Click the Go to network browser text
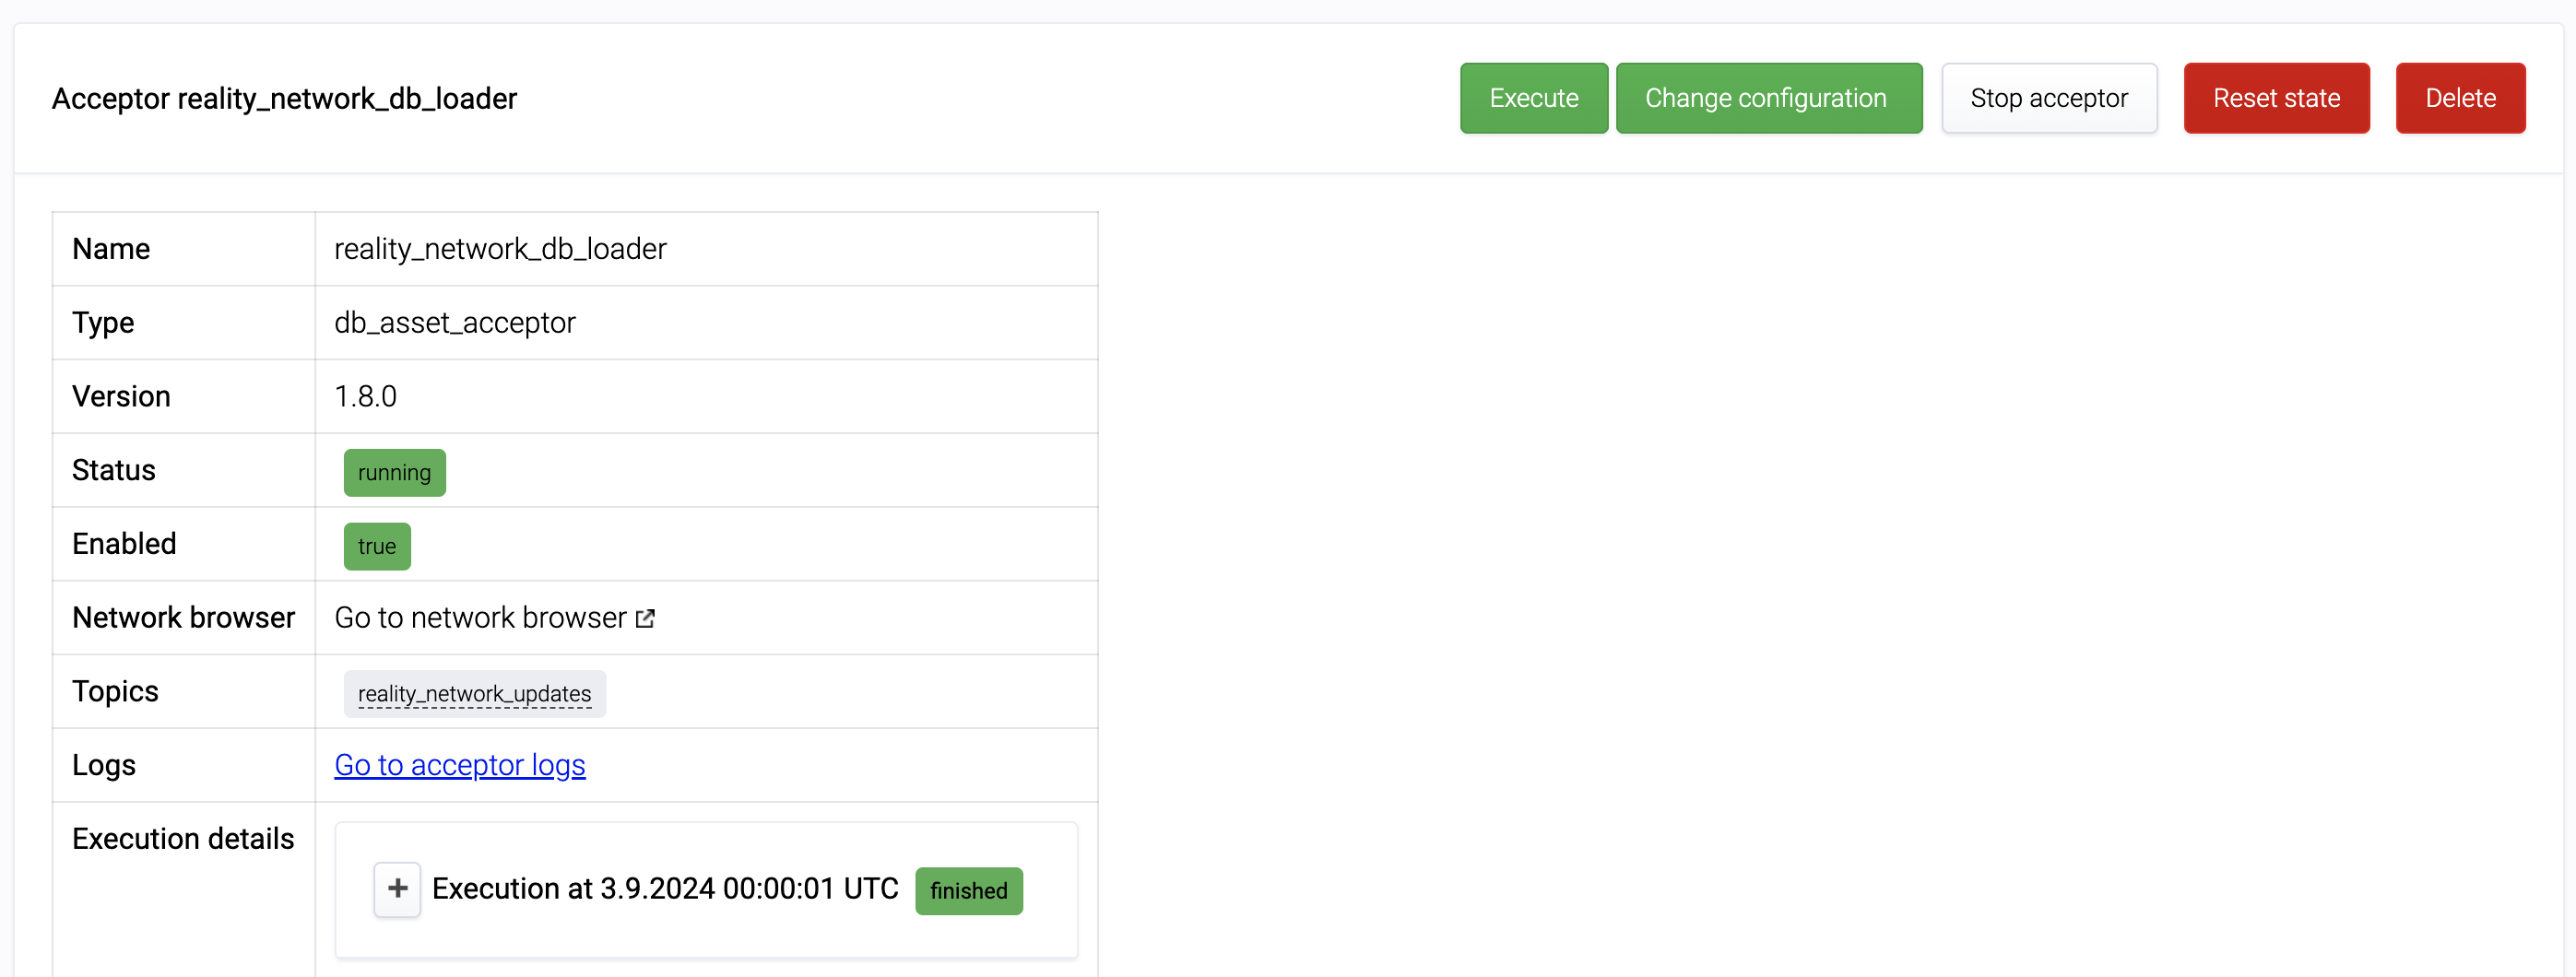 click(480, 618)
